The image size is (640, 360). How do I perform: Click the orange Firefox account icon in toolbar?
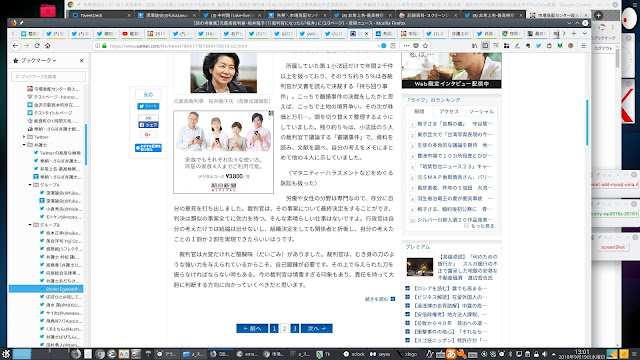point(571,46)
